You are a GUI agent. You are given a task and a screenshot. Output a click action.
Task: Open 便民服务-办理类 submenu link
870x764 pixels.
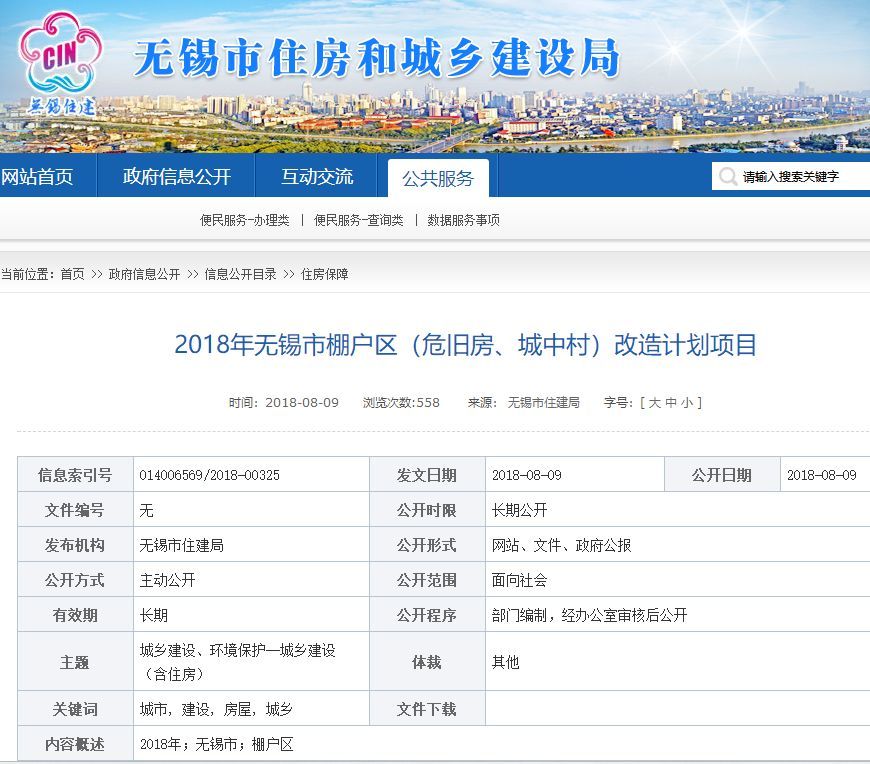point(245,220)
